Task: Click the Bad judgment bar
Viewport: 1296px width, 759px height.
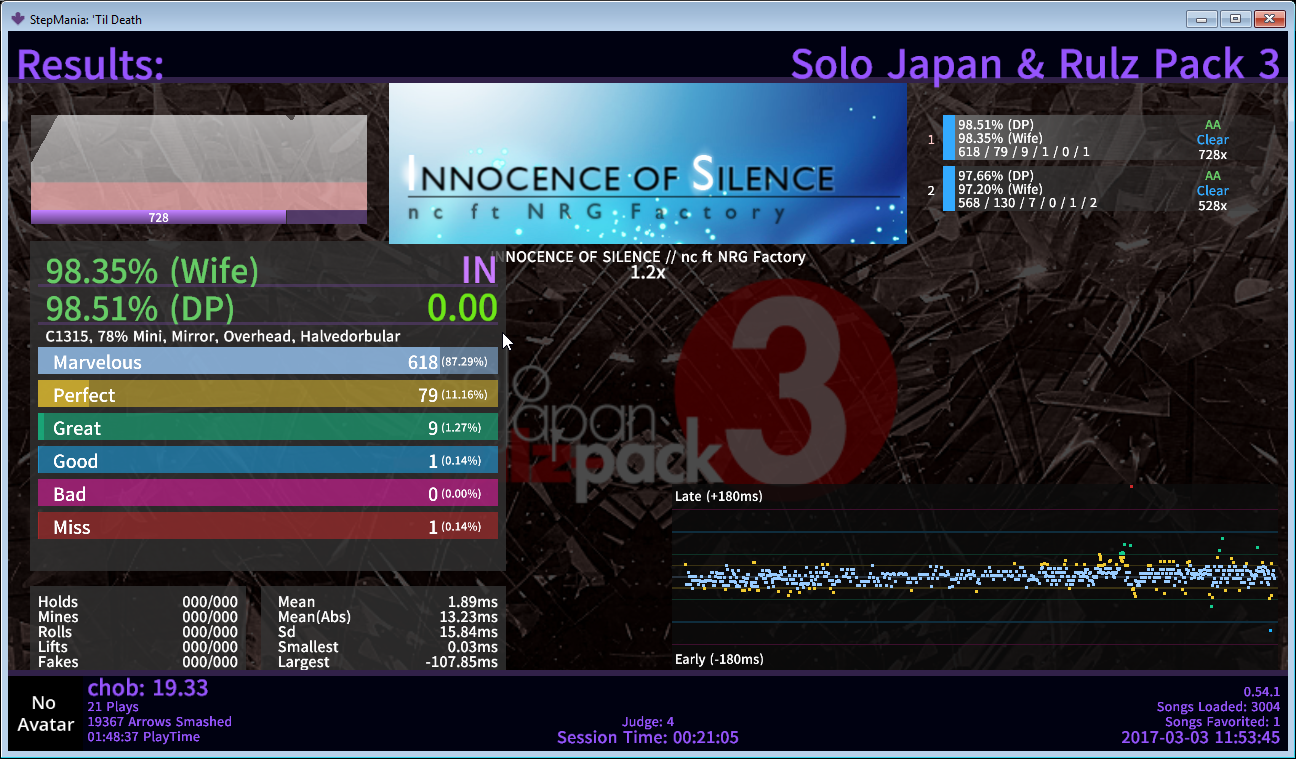Action: [268, 494]
